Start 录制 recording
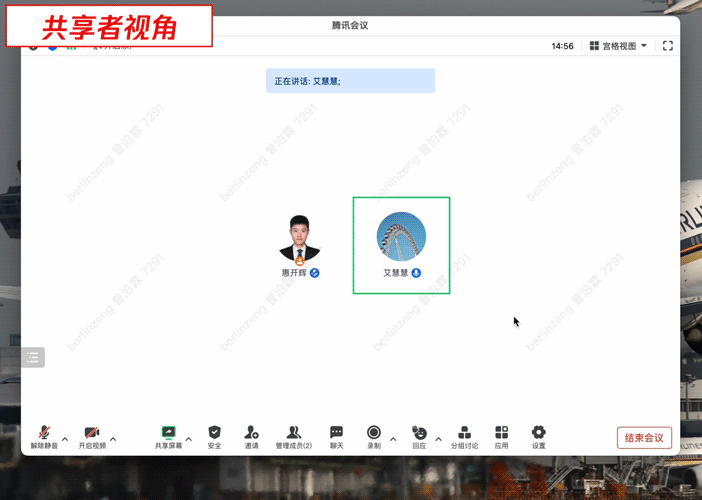The width and height of the screenshot is (702, 500). (x=374, y=433)
